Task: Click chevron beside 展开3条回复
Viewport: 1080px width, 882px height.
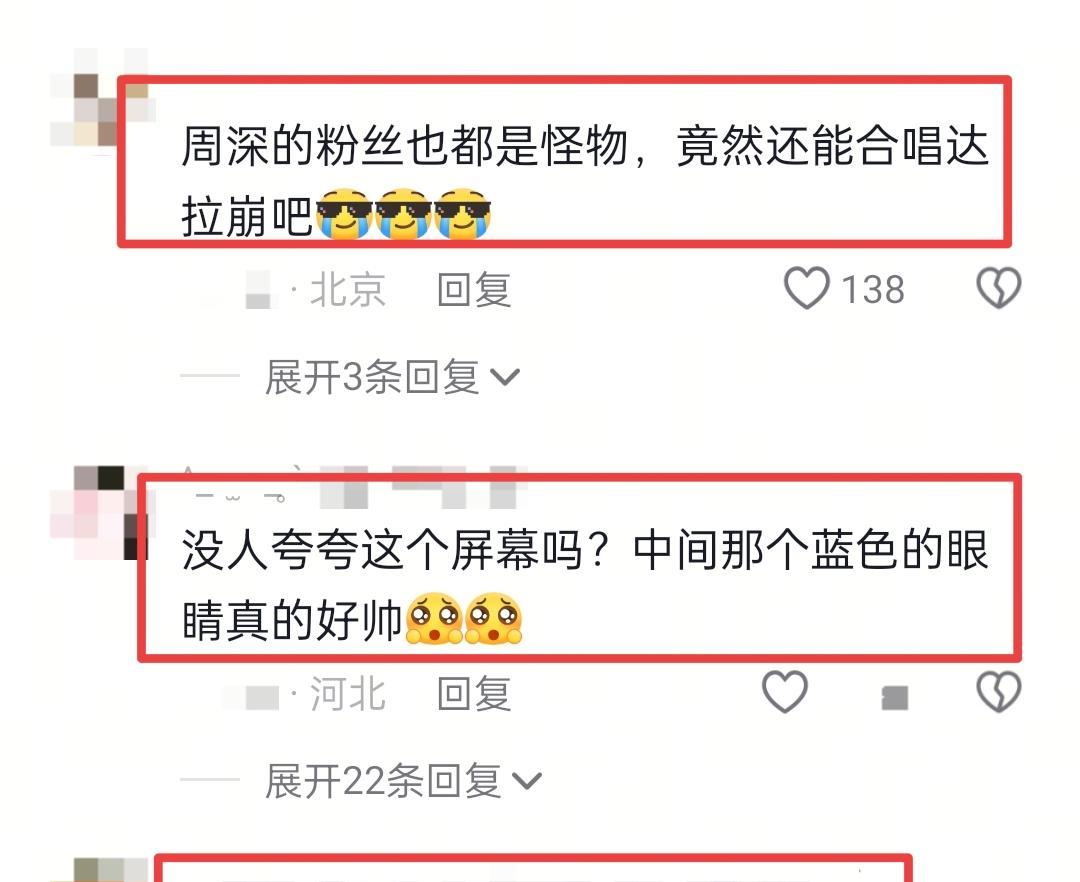Action: [505, 377]
